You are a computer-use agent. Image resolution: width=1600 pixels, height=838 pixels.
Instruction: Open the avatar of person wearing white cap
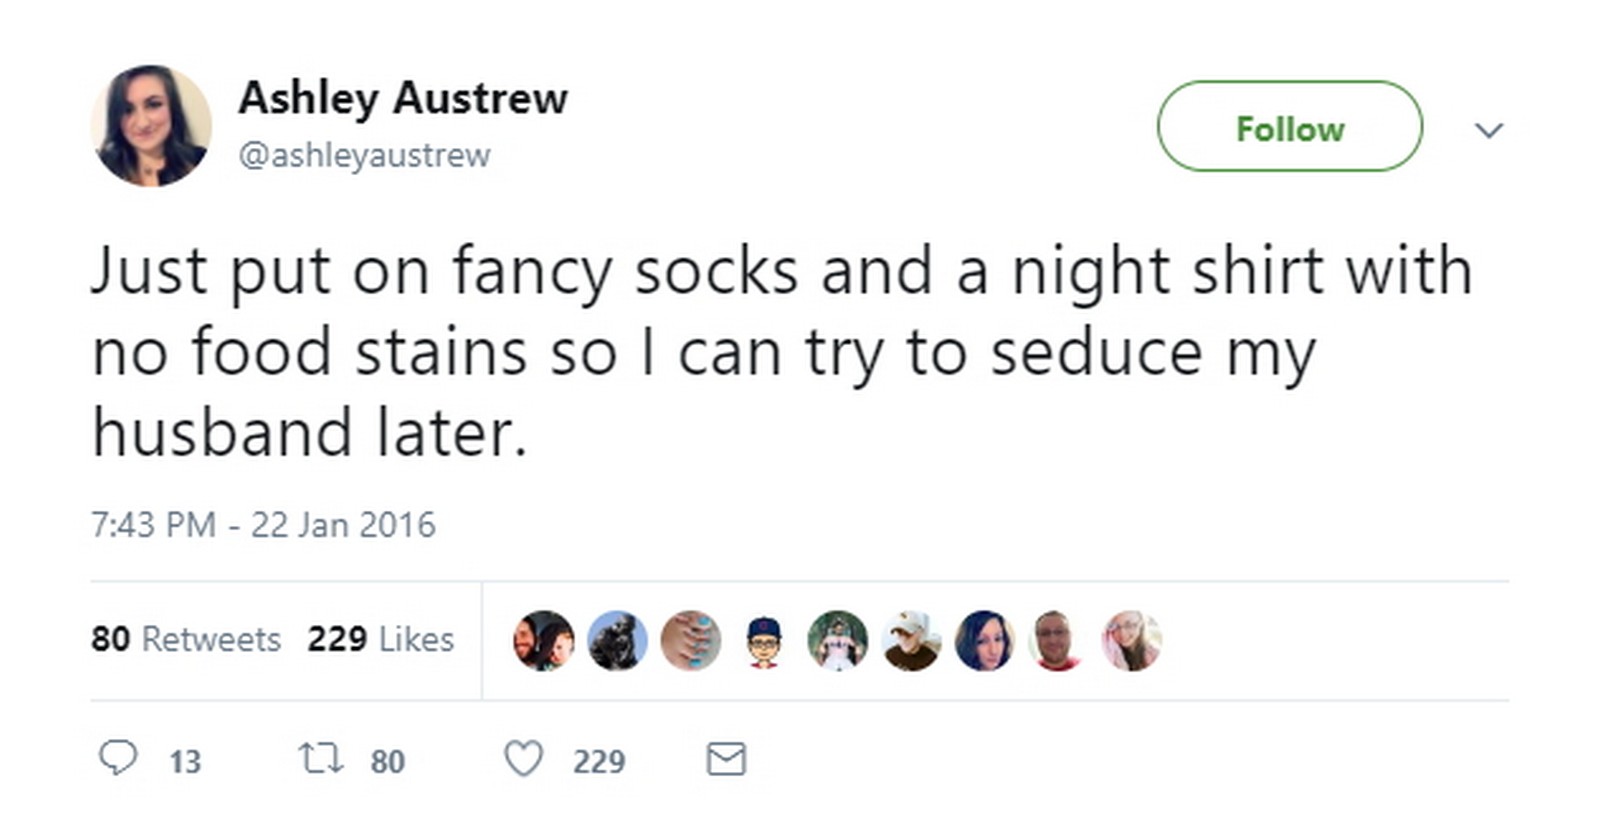[x=911, y=640]
